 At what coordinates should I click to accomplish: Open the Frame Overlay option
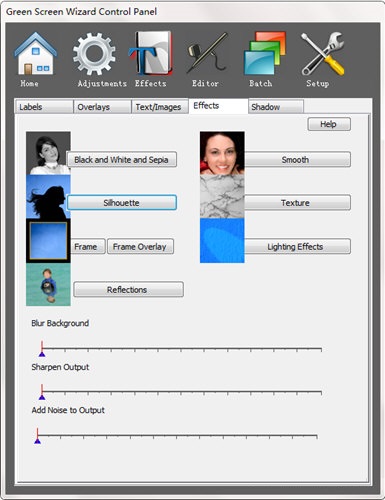click(140, 247)
